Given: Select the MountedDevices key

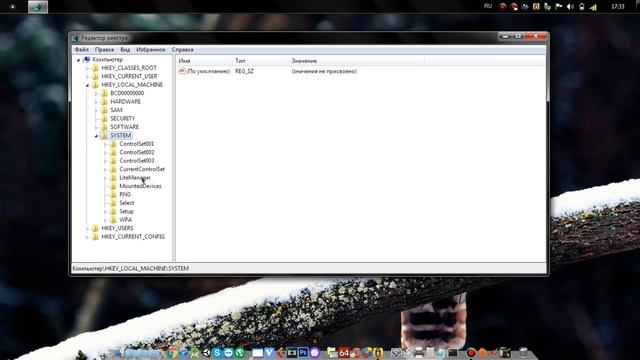Looking at the screenshot, I should coord(140,186).
